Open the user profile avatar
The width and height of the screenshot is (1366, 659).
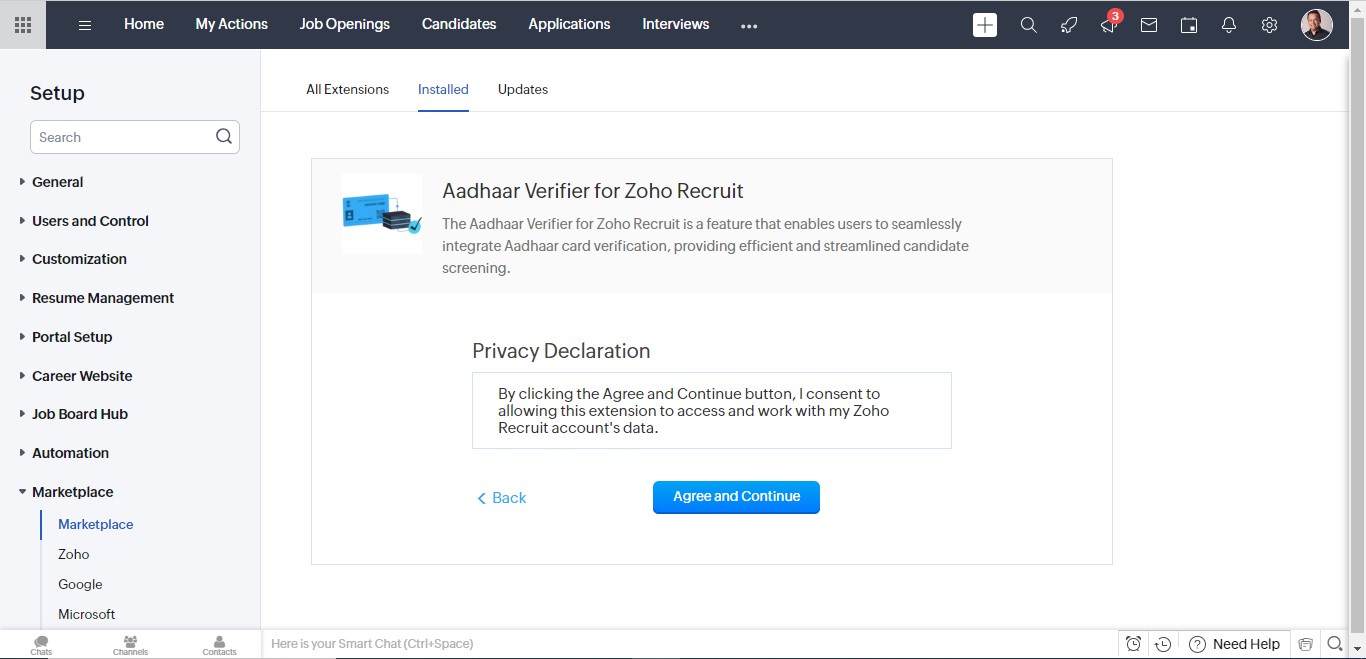[1317, 25]
